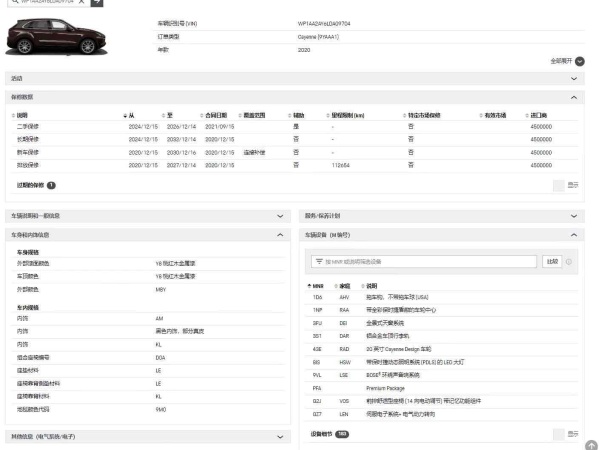600x450 pixels.
Task: Sort warranty table by 合同日期 column
Action: [214, 115]
